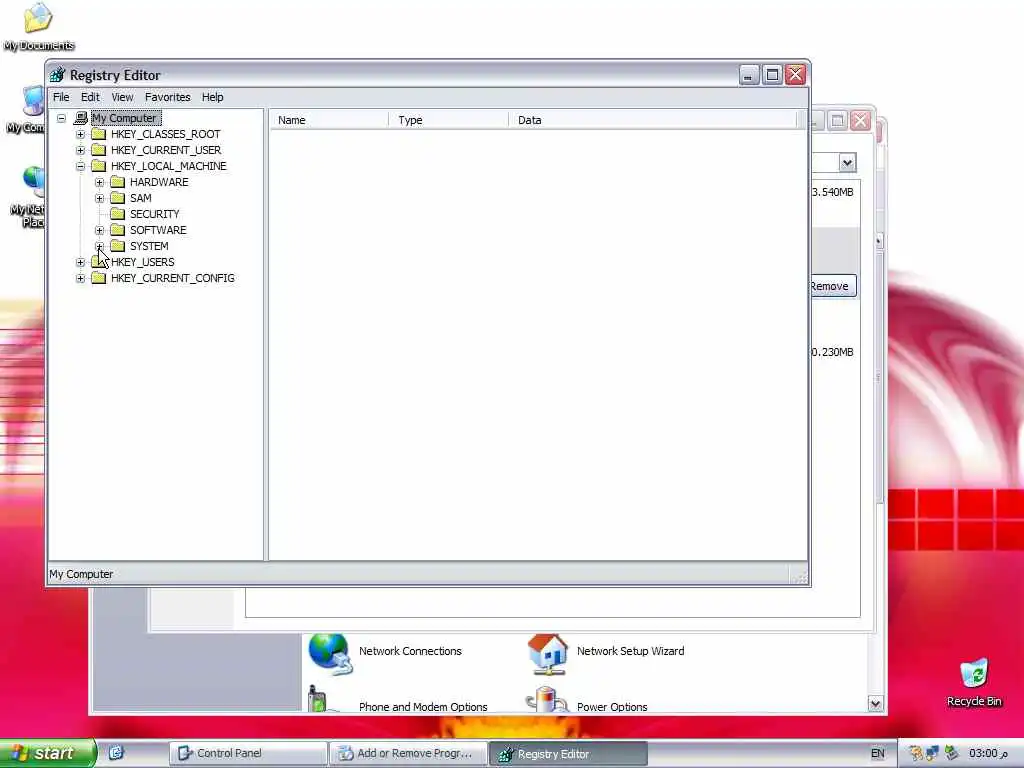Image resolution: width=1024 pixels, height=768 pixels.
Task: Click the SAM folder icon
Action: click(118, 198)
